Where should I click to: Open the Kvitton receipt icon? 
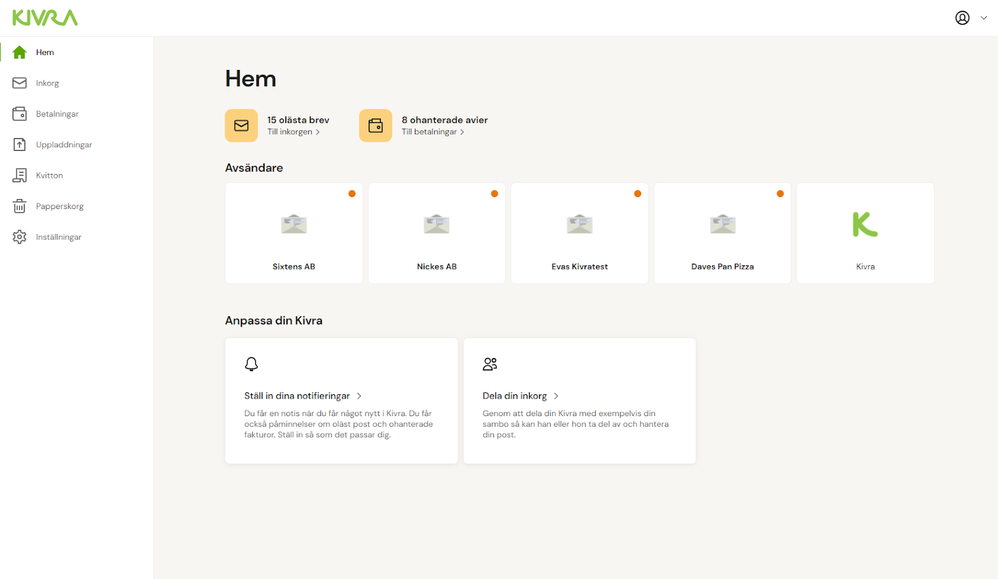[20, 176]
